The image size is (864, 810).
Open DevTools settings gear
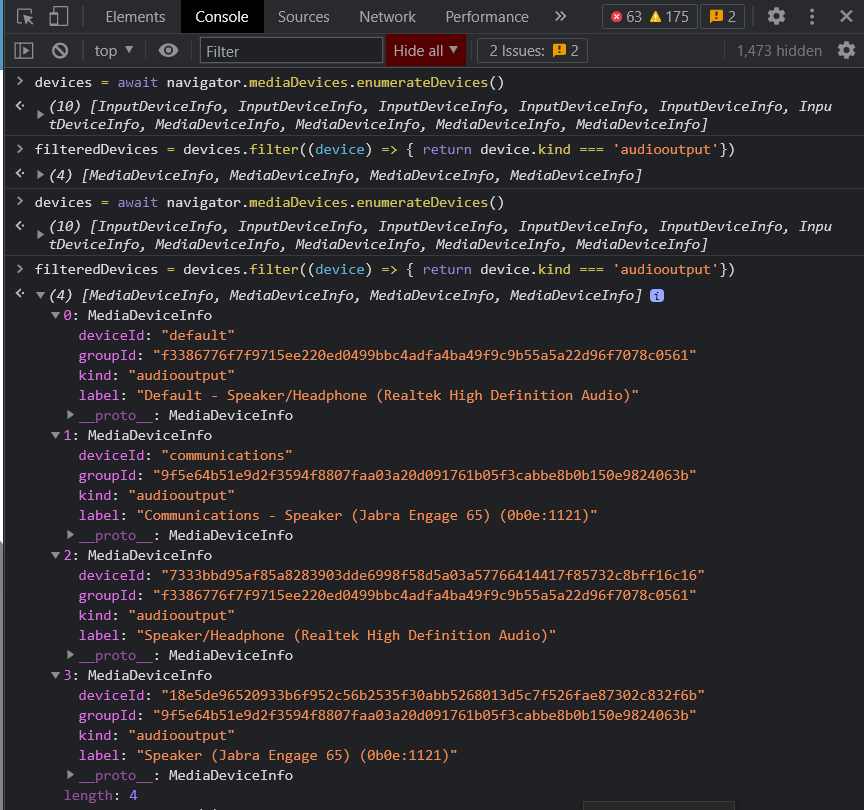[777, 16]
